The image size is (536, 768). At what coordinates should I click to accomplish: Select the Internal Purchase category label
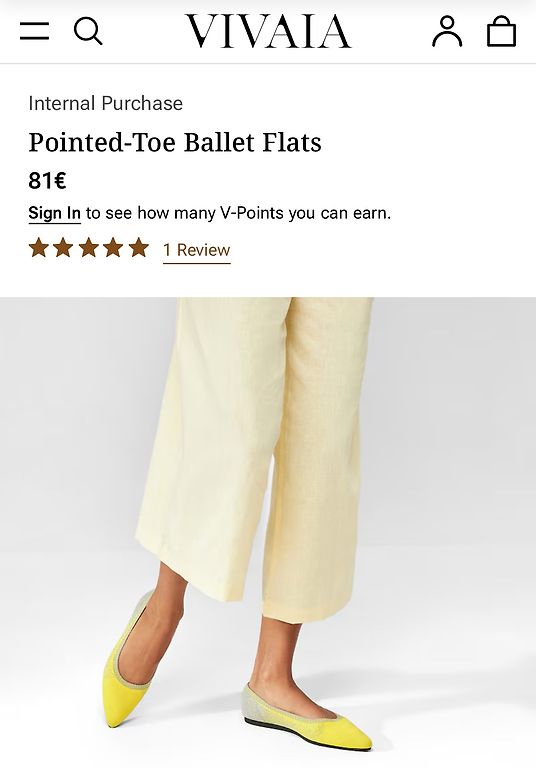pyautogui.click(x=105, y=103)
